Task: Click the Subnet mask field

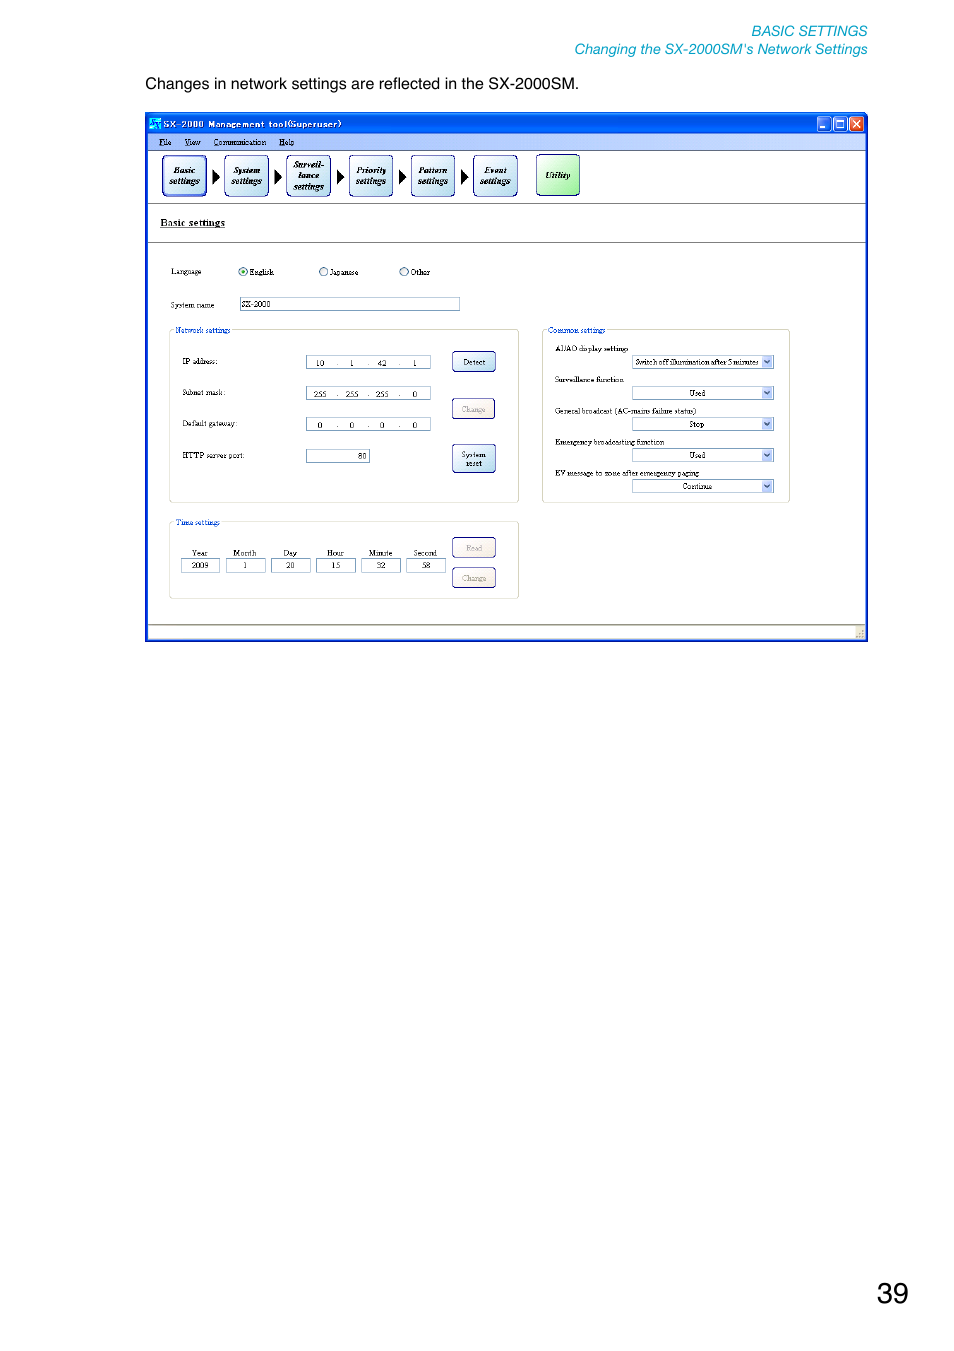Action: pos(368,394)
